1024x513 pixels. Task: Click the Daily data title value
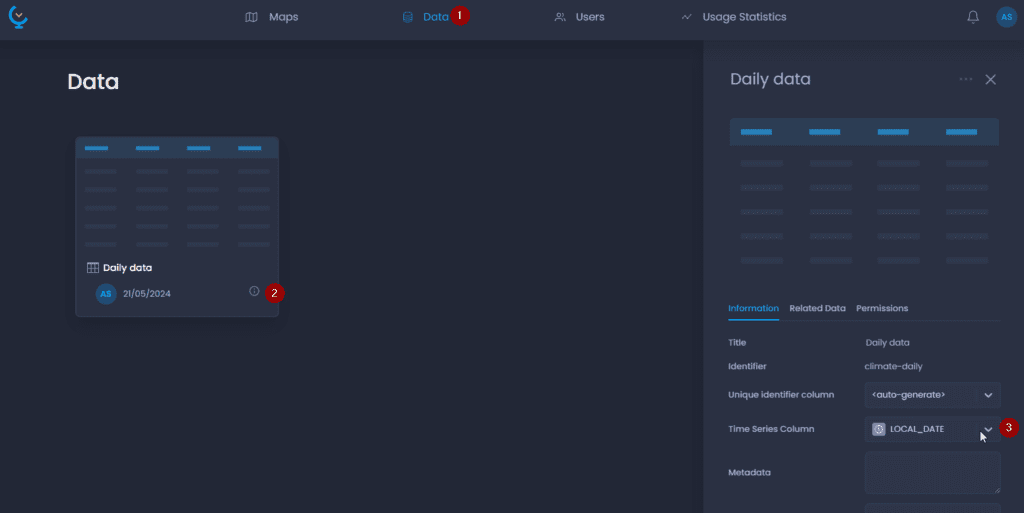(x=888, y=342)
